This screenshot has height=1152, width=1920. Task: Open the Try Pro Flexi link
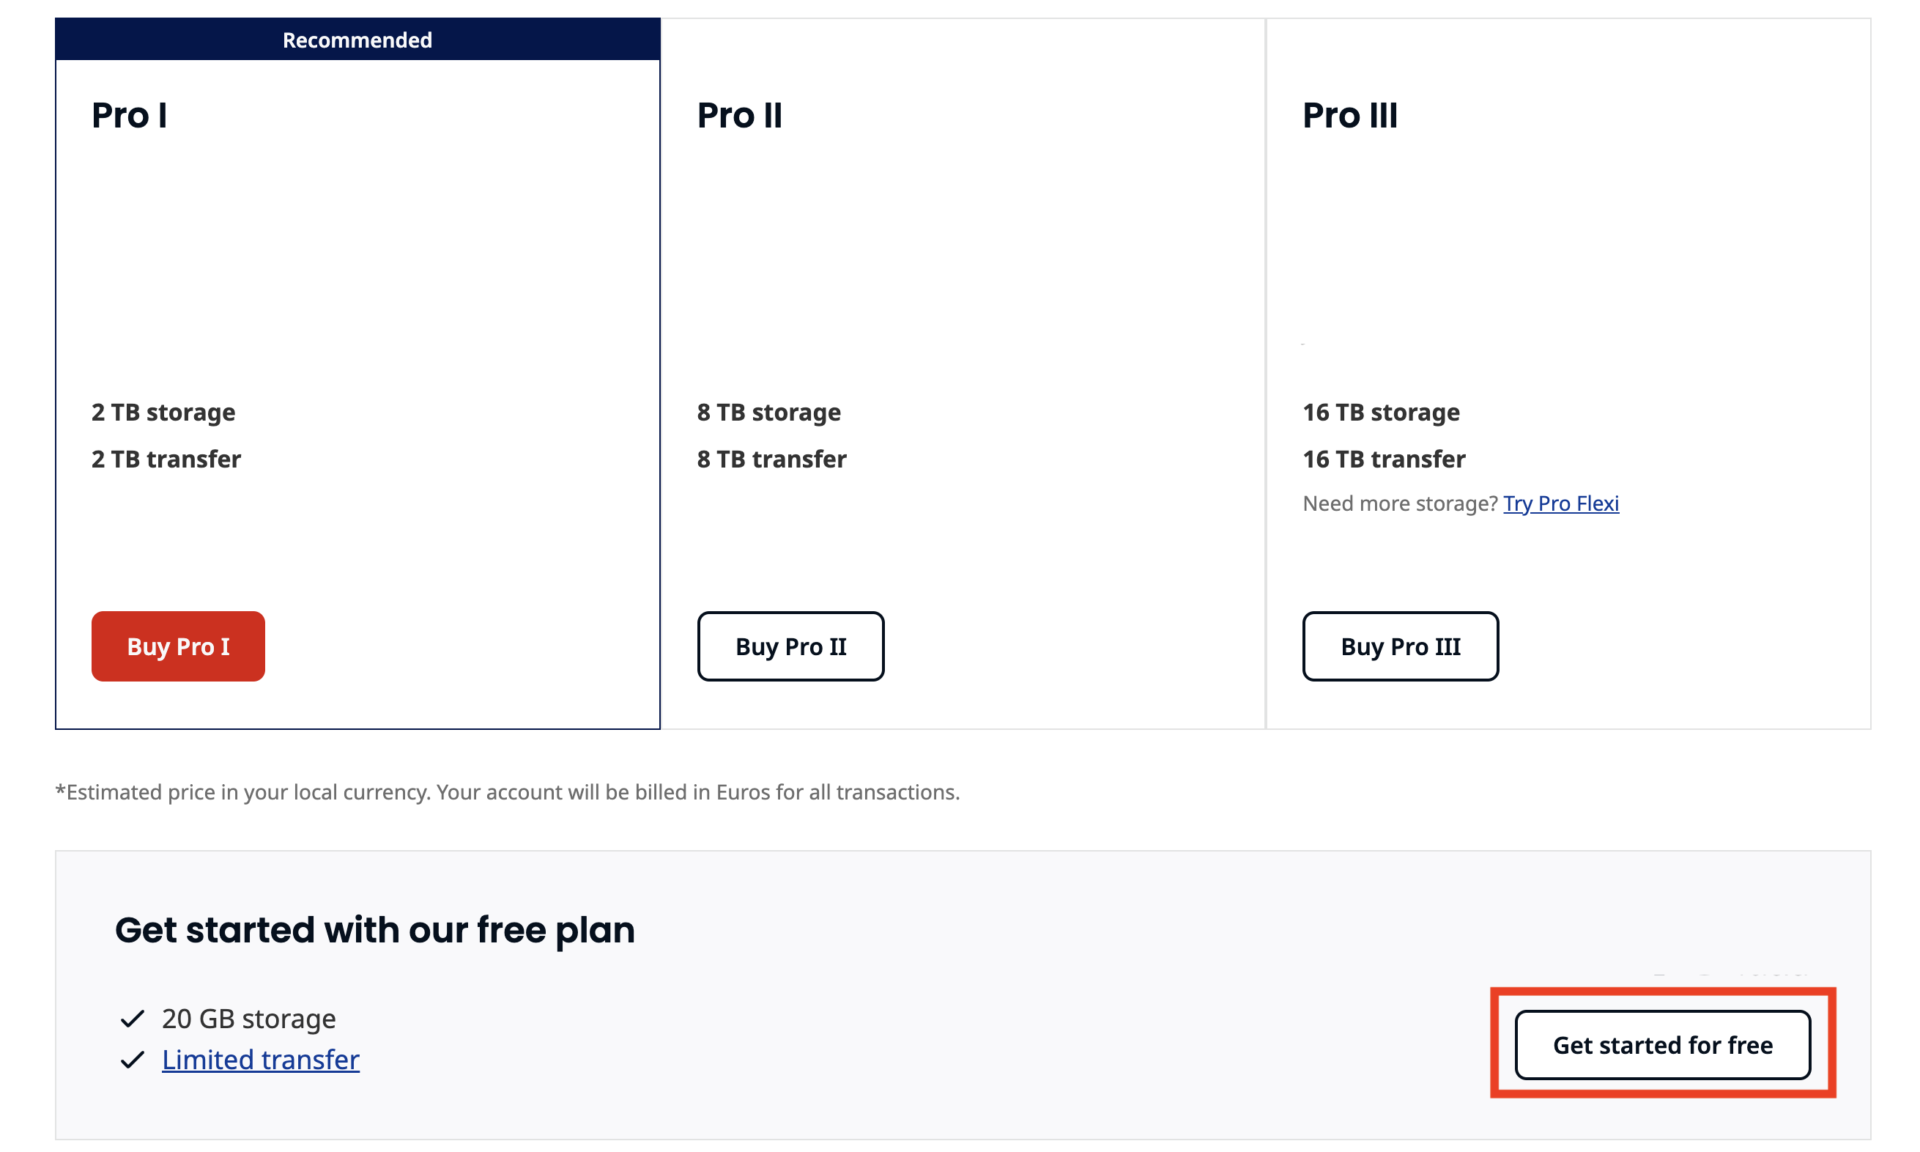click(x=1561, y=503)
